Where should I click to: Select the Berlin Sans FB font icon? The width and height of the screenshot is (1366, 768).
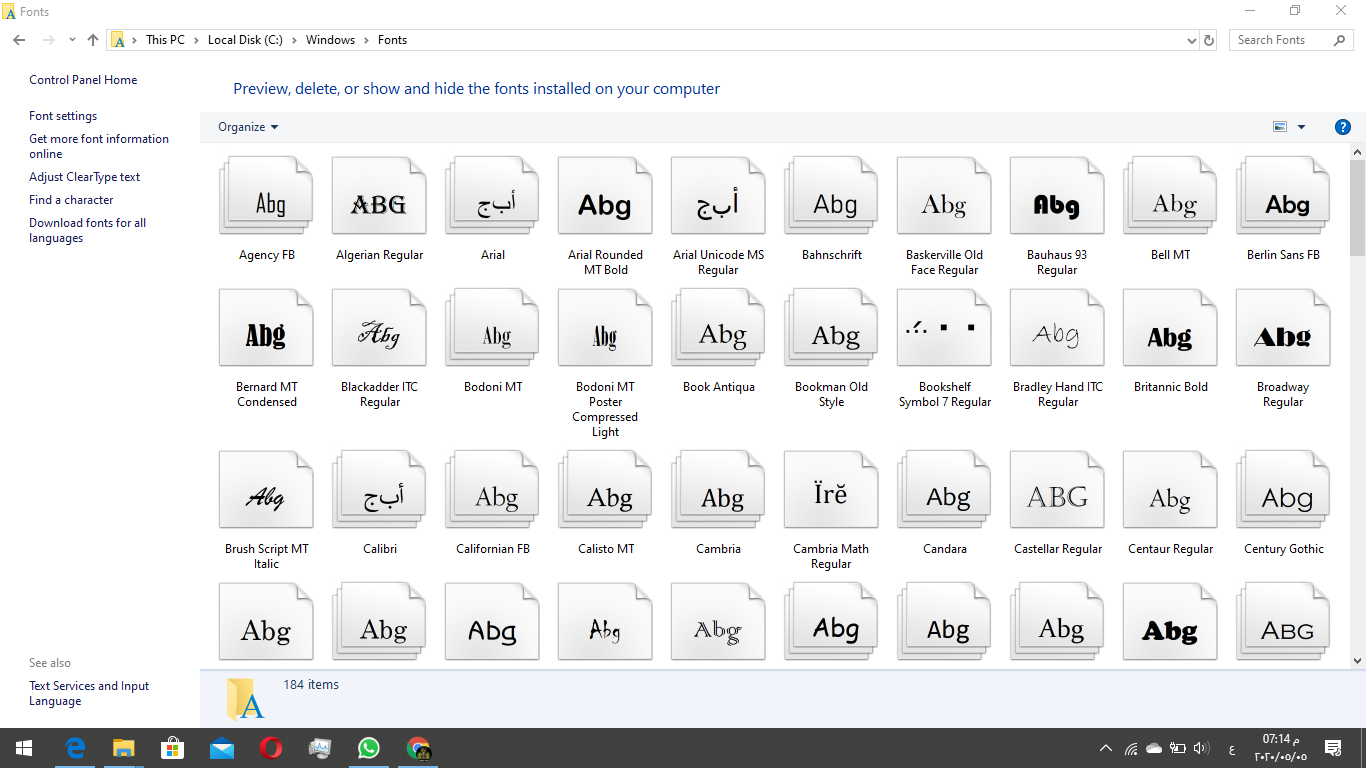click(1284, 197)
